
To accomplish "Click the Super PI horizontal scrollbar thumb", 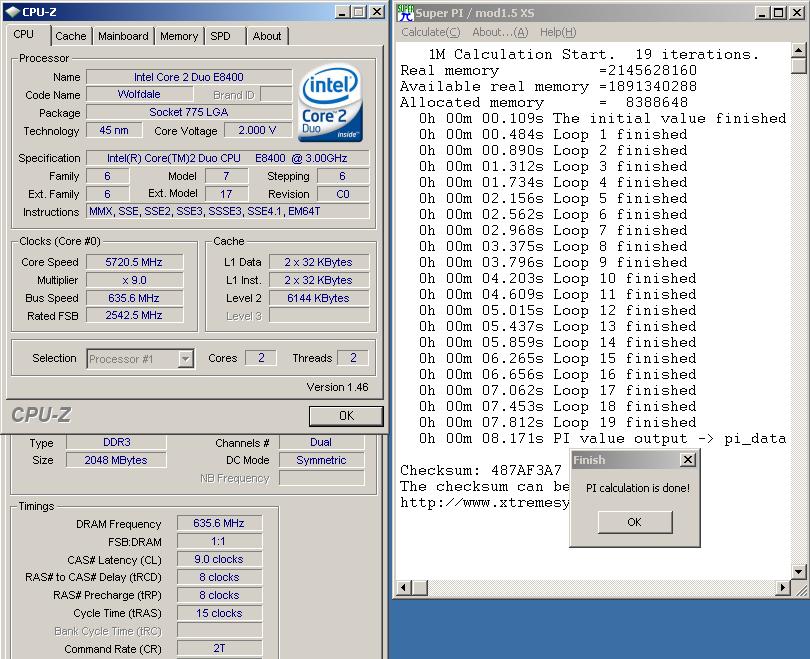I will click(419, 587).
